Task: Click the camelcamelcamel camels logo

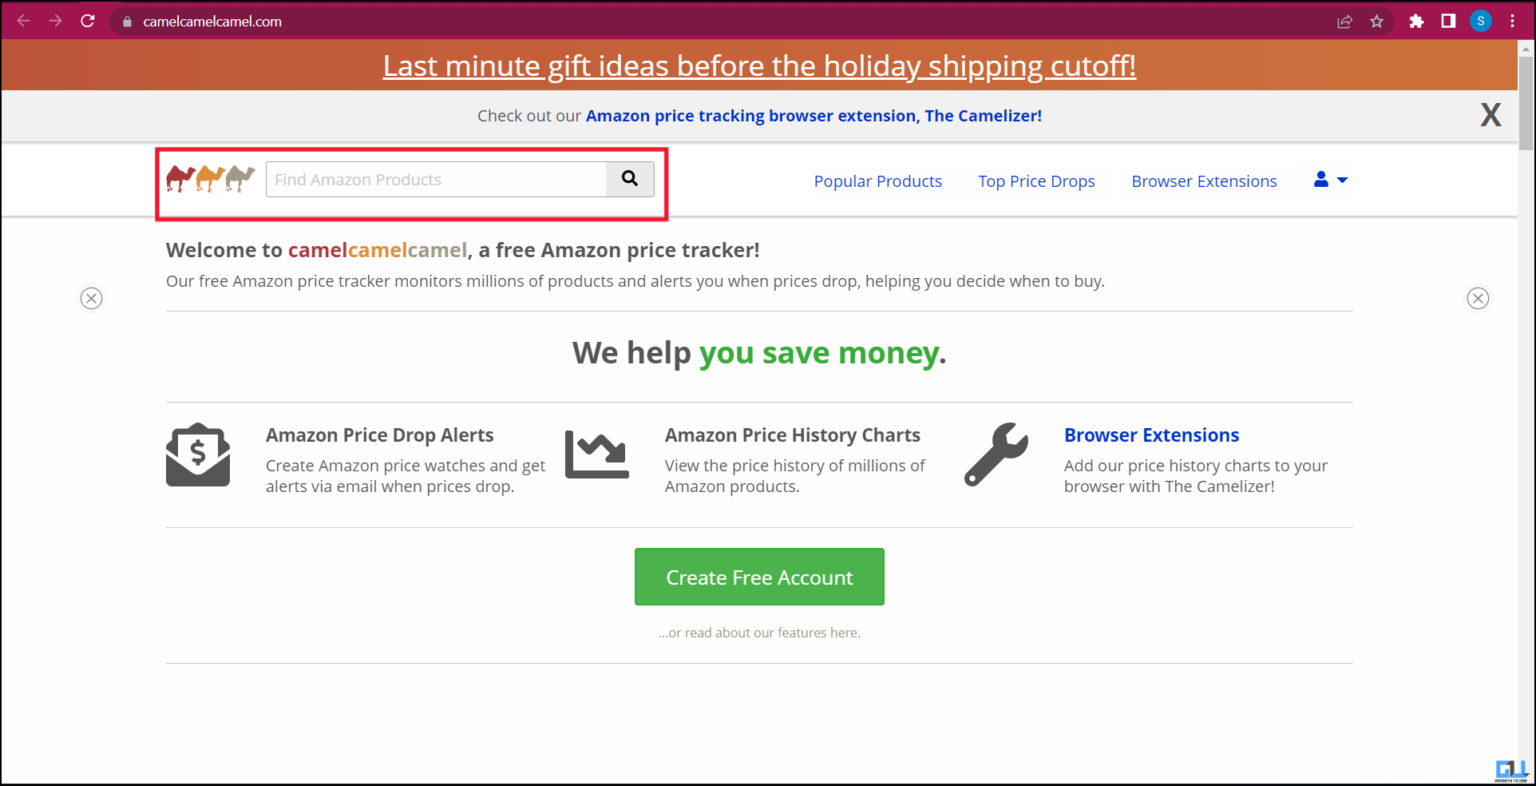Action: tap(209, 177)
